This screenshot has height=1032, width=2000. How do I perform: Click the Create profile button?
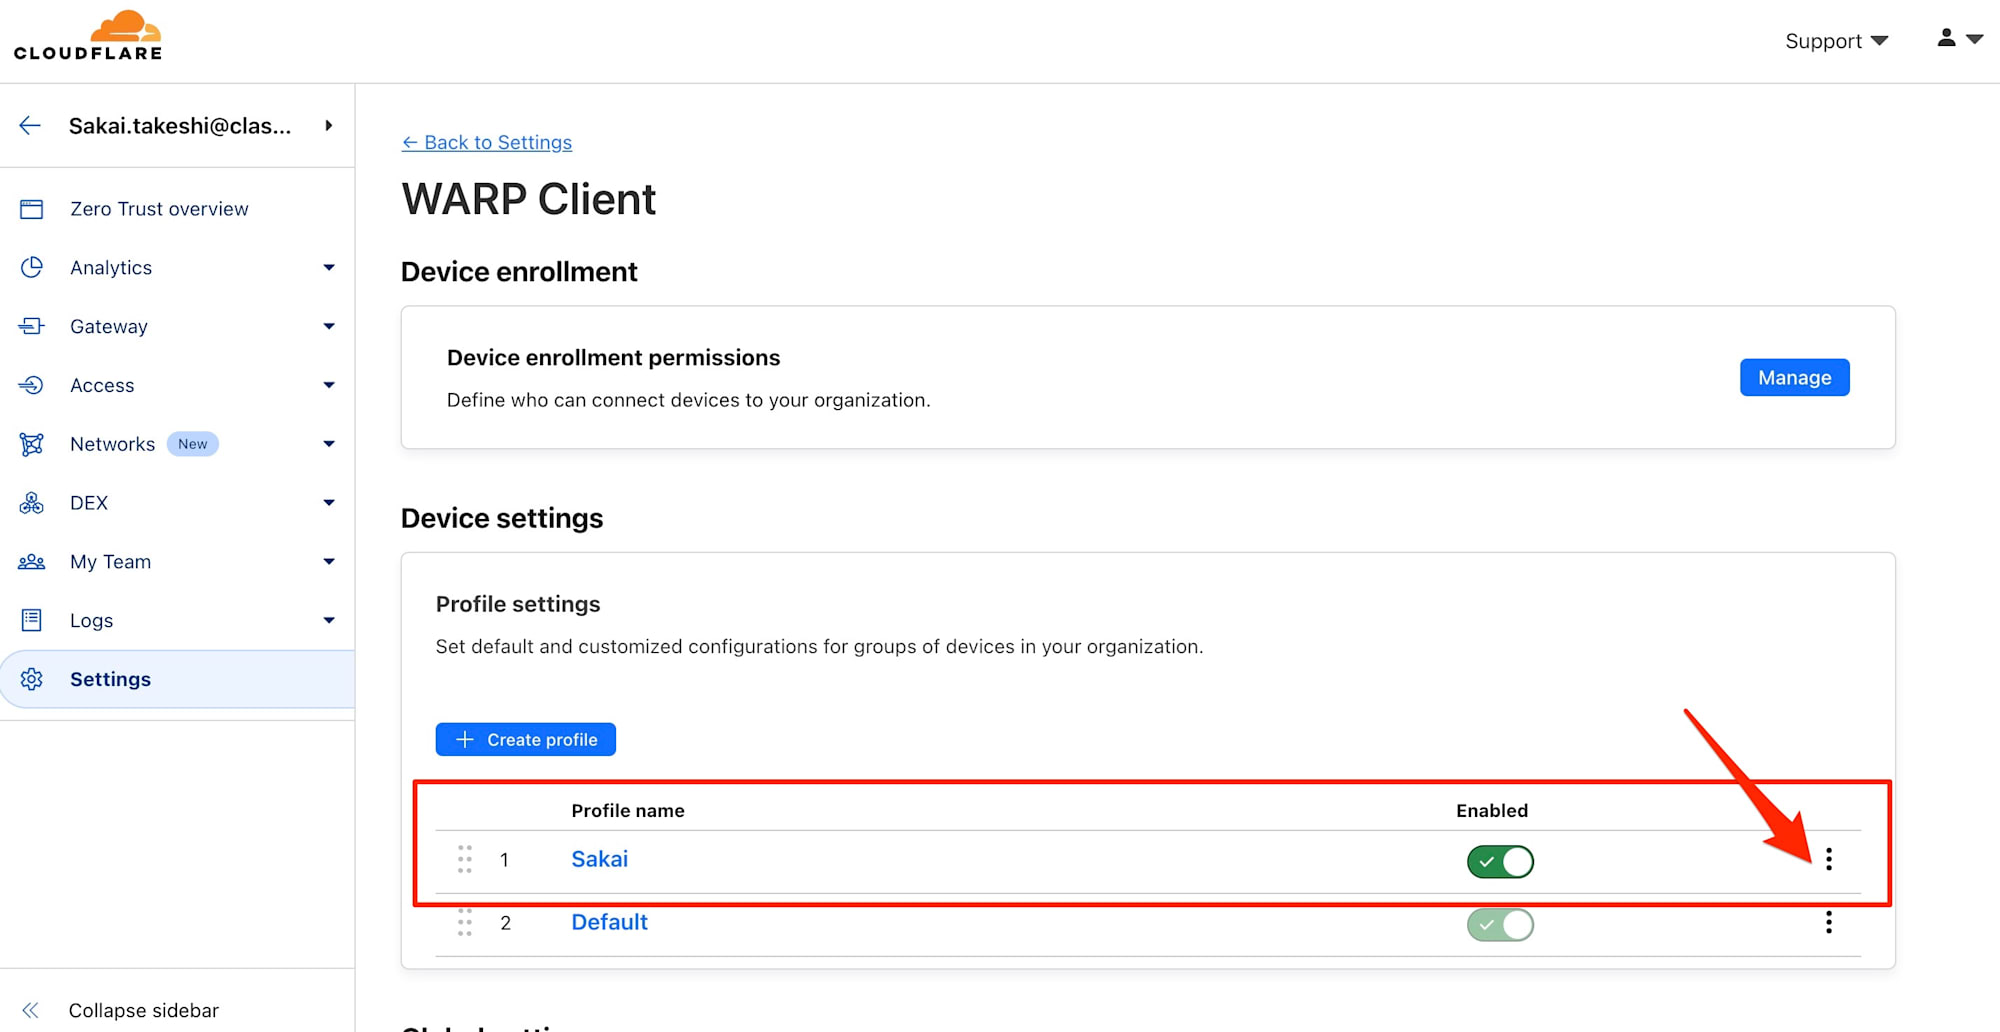pyautogui.click(x=525, y=739)
